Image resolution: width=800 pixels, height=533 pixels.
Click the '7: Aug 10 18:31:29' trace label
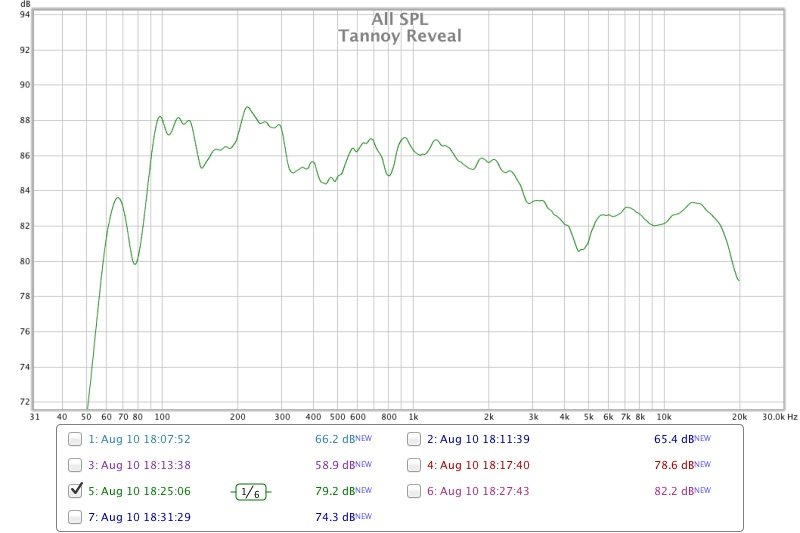pyautogui.click(x=140, y=517)
